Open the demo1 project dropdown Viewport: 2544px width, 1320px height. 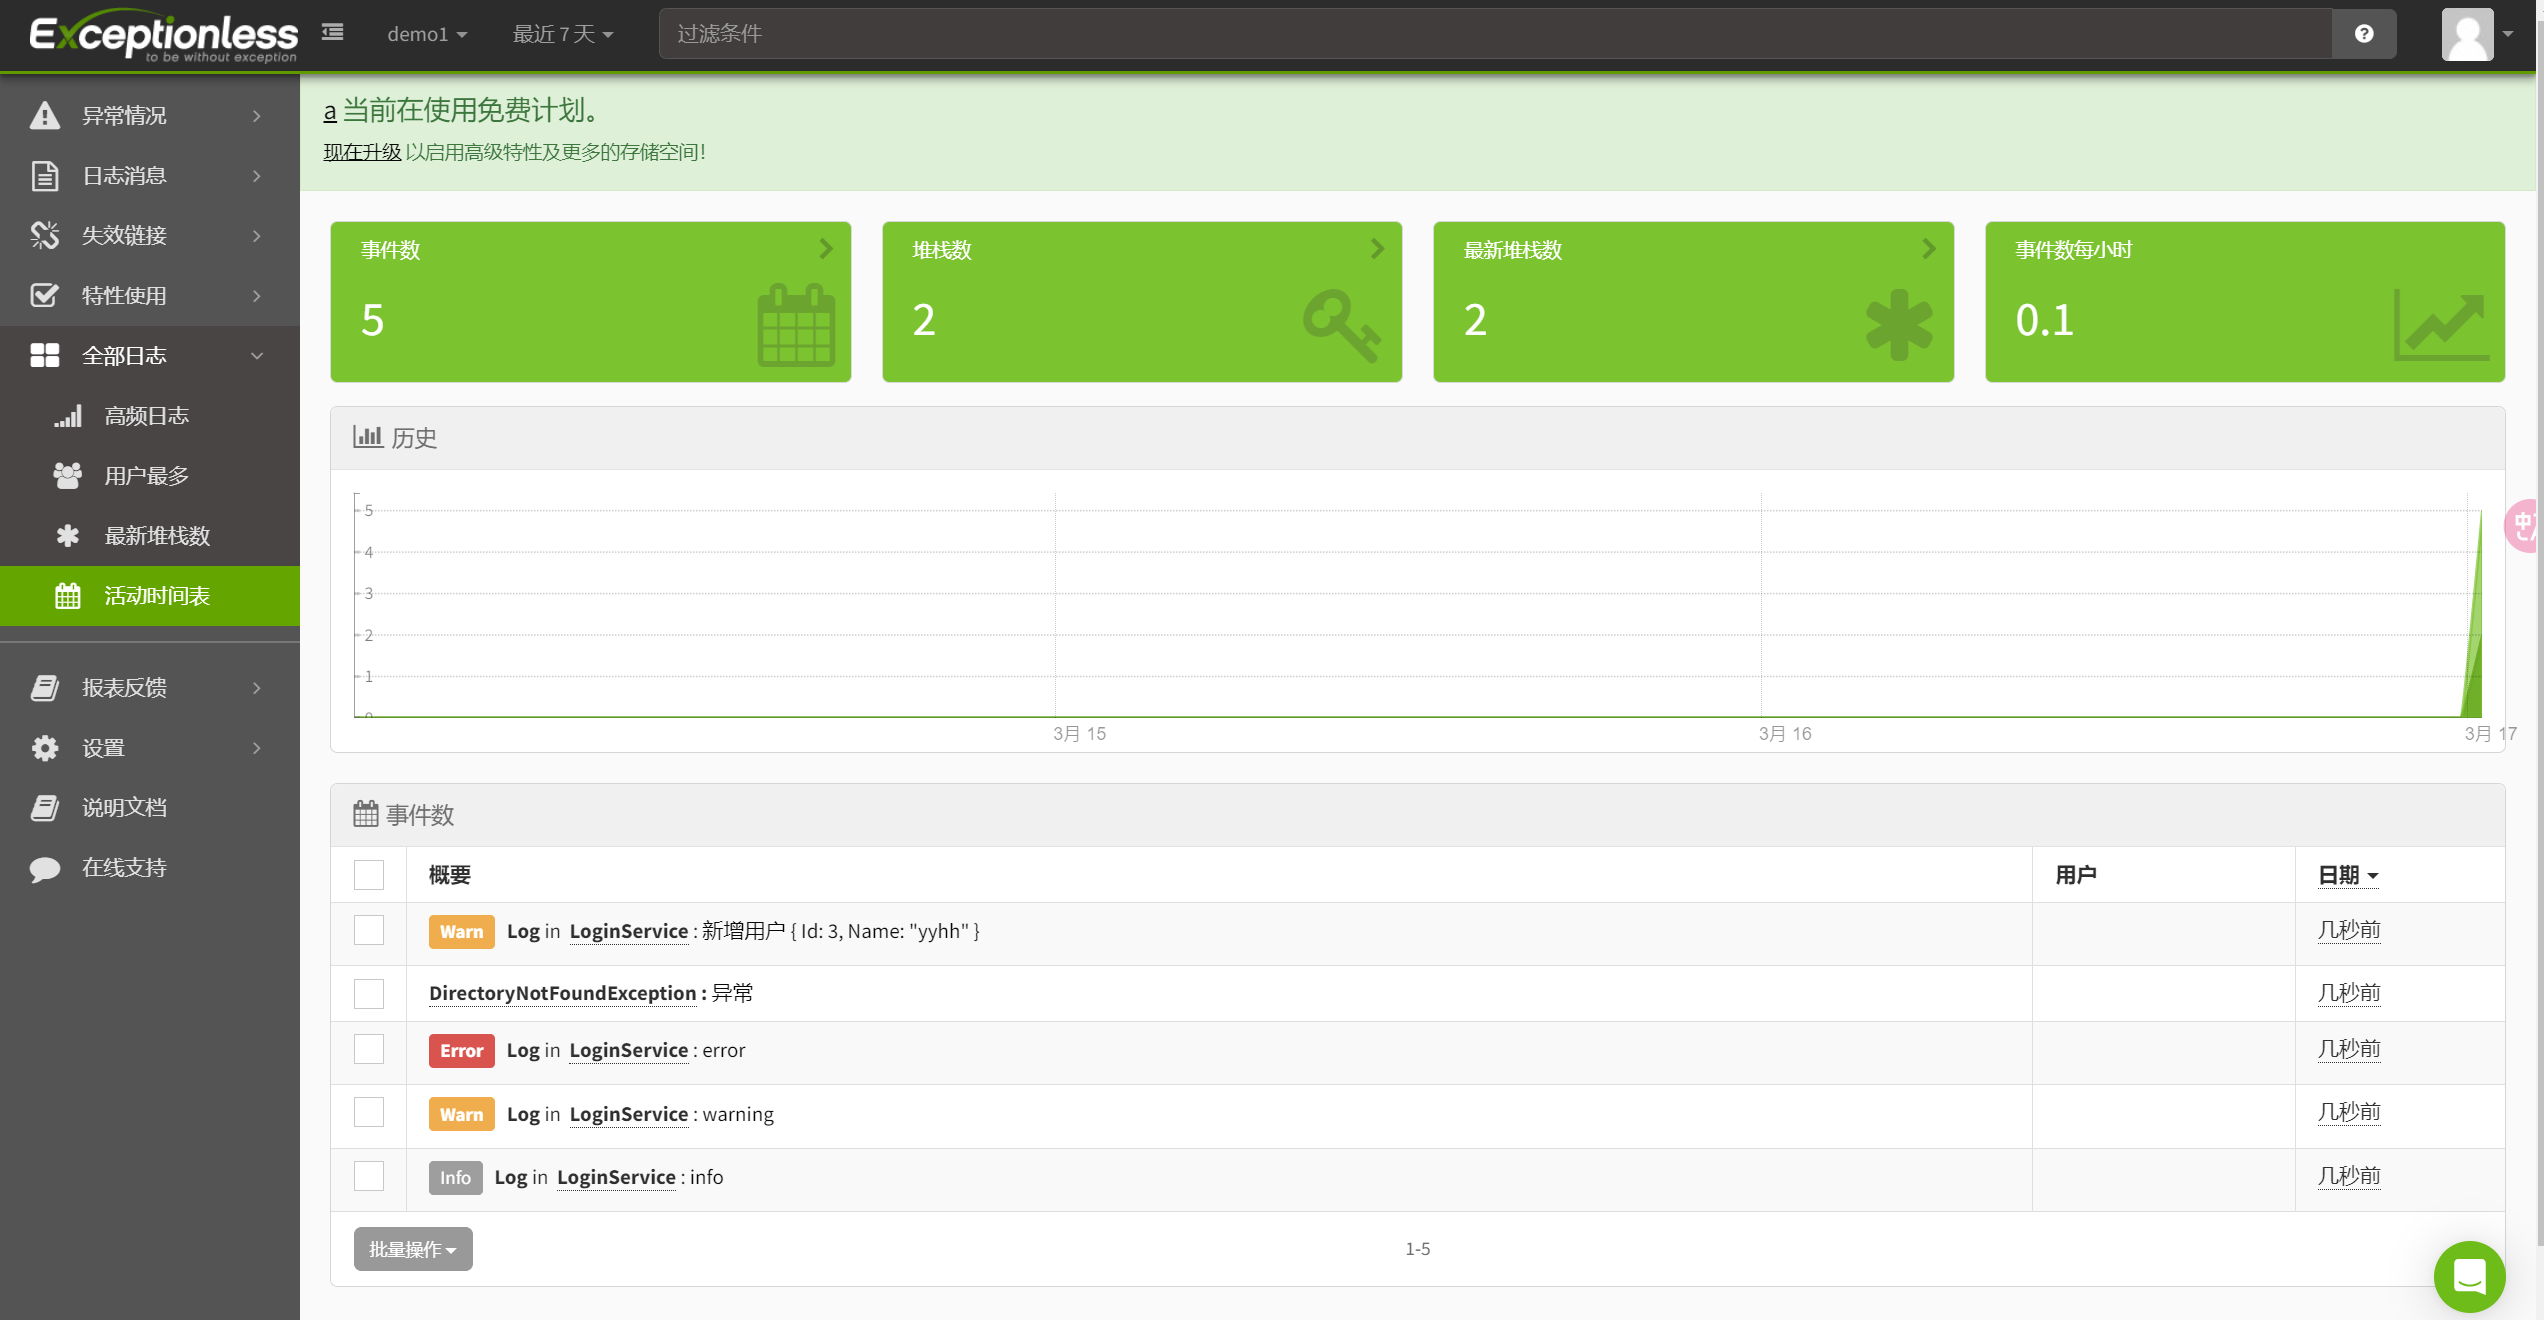click(425, 33)
